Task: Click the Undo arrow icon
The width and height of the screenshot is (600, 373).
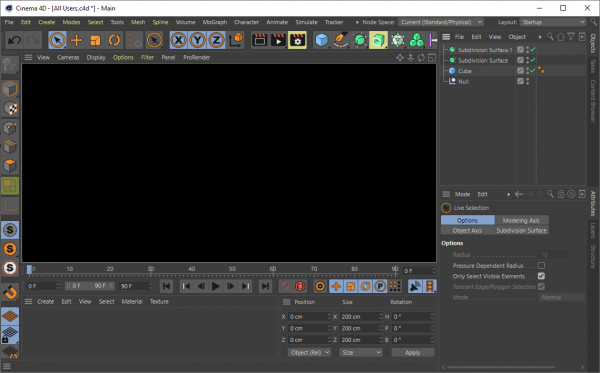Action: (x=15, y=40)
